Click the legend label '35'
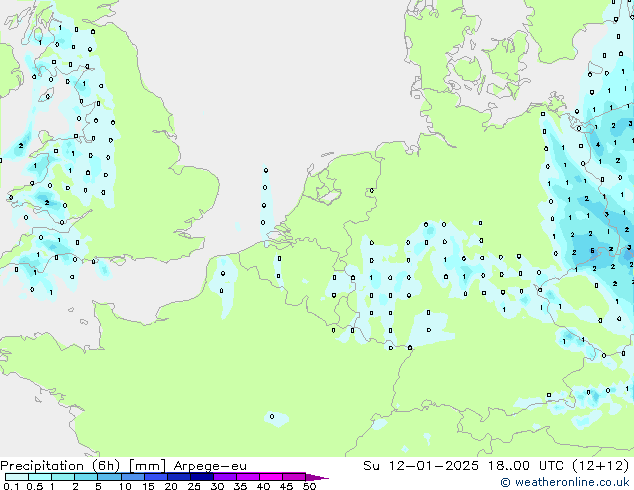634x490 pixels. 240,486
